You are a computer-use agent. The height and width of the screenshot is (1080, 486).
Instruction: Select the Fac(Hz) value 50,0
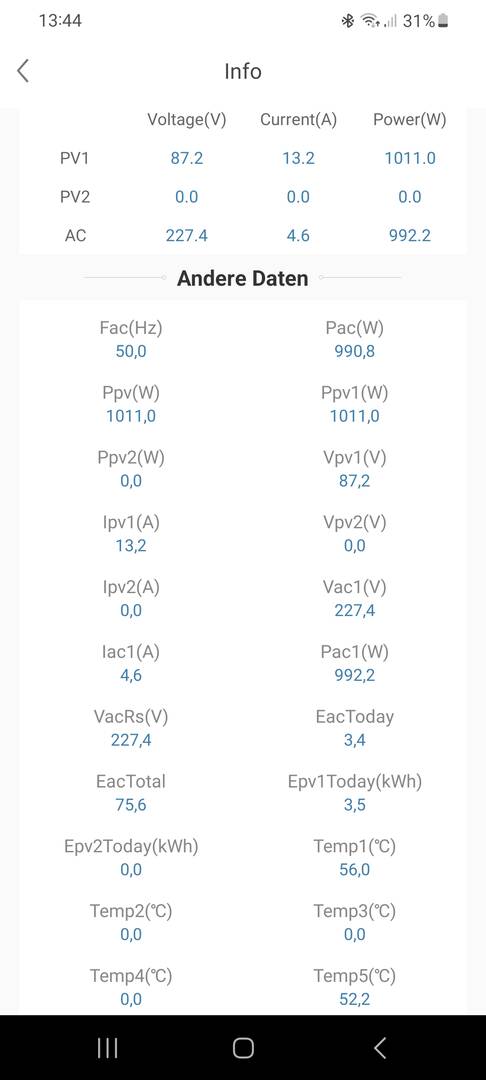pyautogui.click(x=131, y=351)
